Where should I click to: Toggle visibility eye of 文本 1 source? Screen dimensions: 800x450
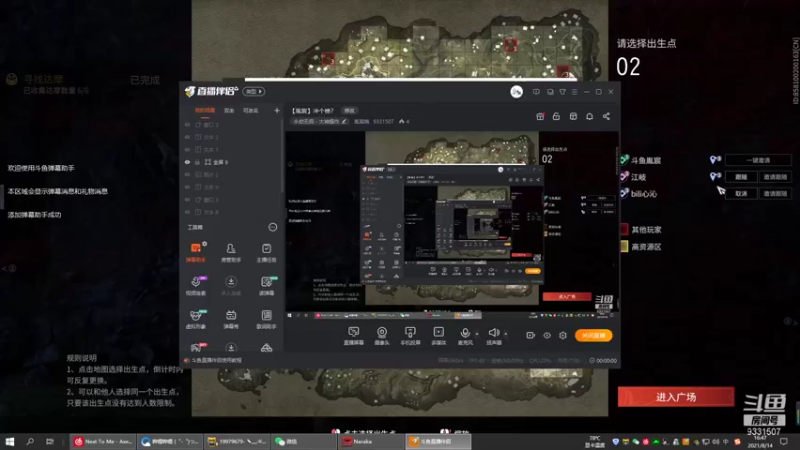pos(187,149)
